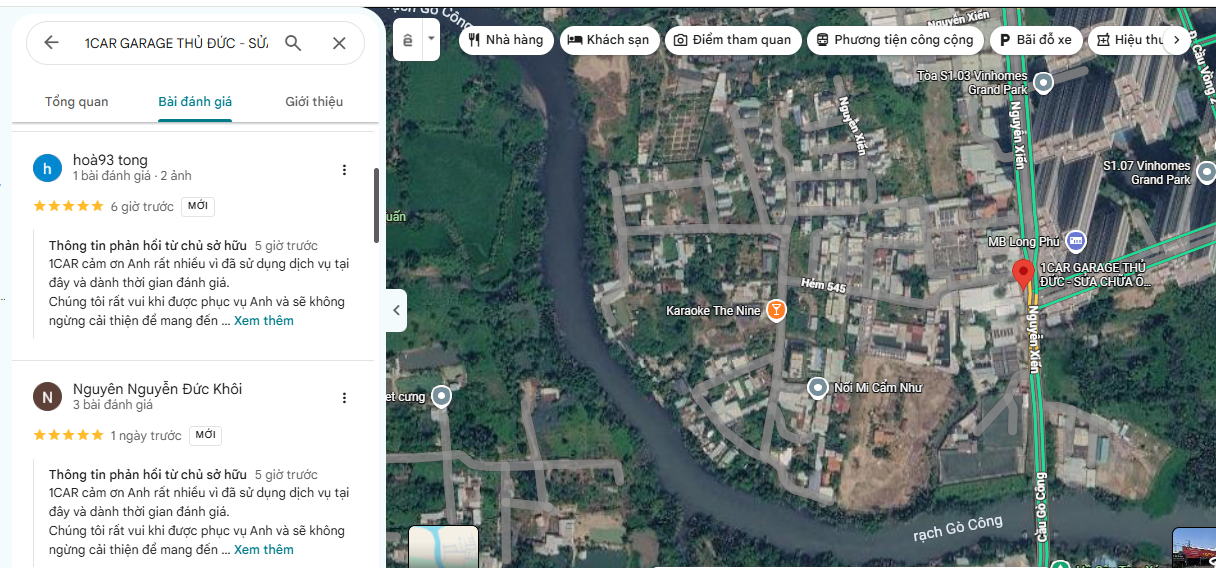Click Nguyên Nguyễn Đức Khôi's brown avatar

[47, 396]
